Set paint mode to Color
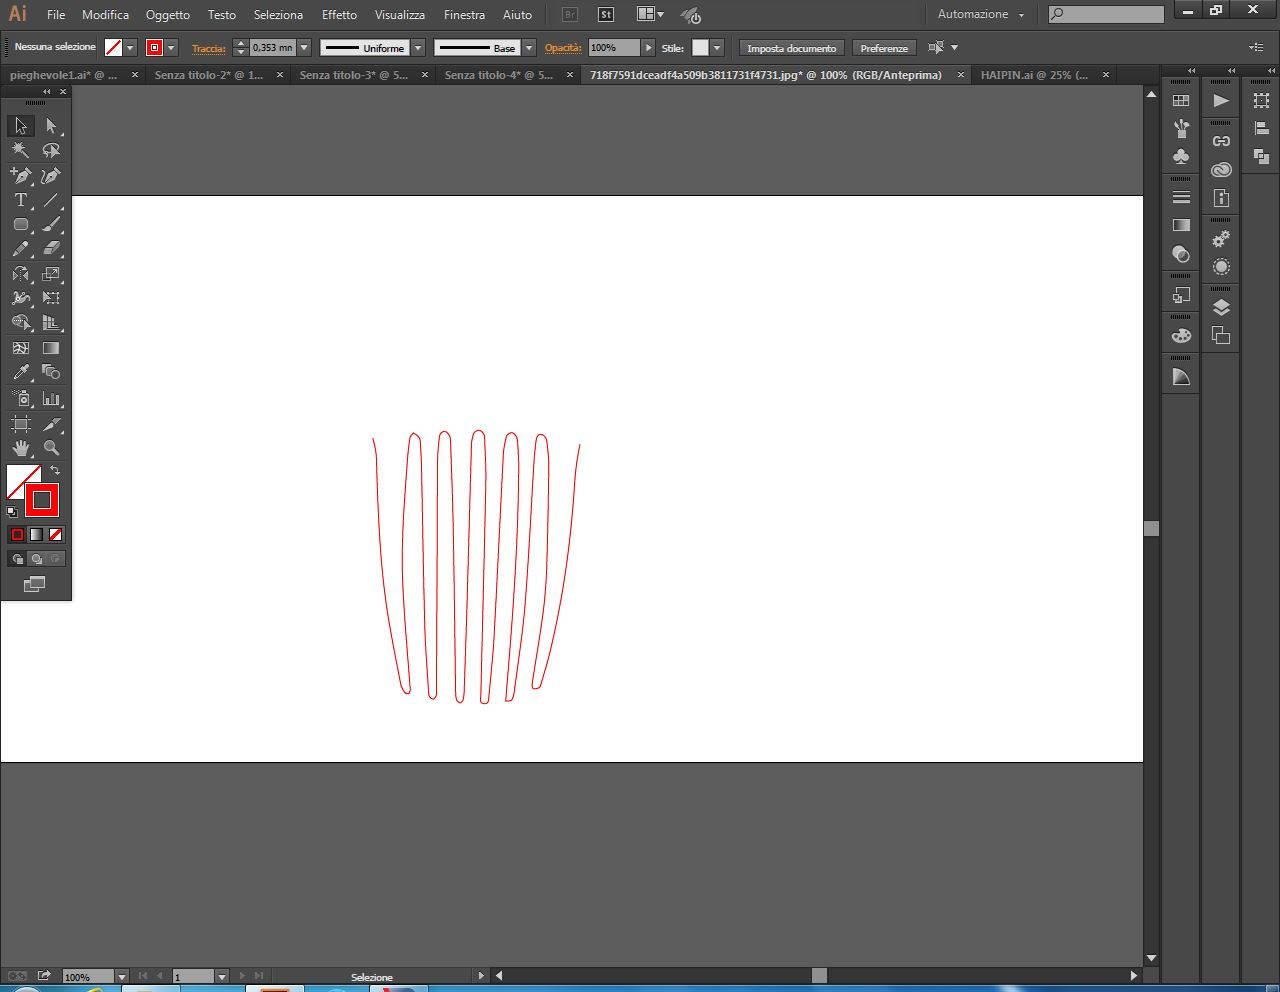 coord(17,534)
